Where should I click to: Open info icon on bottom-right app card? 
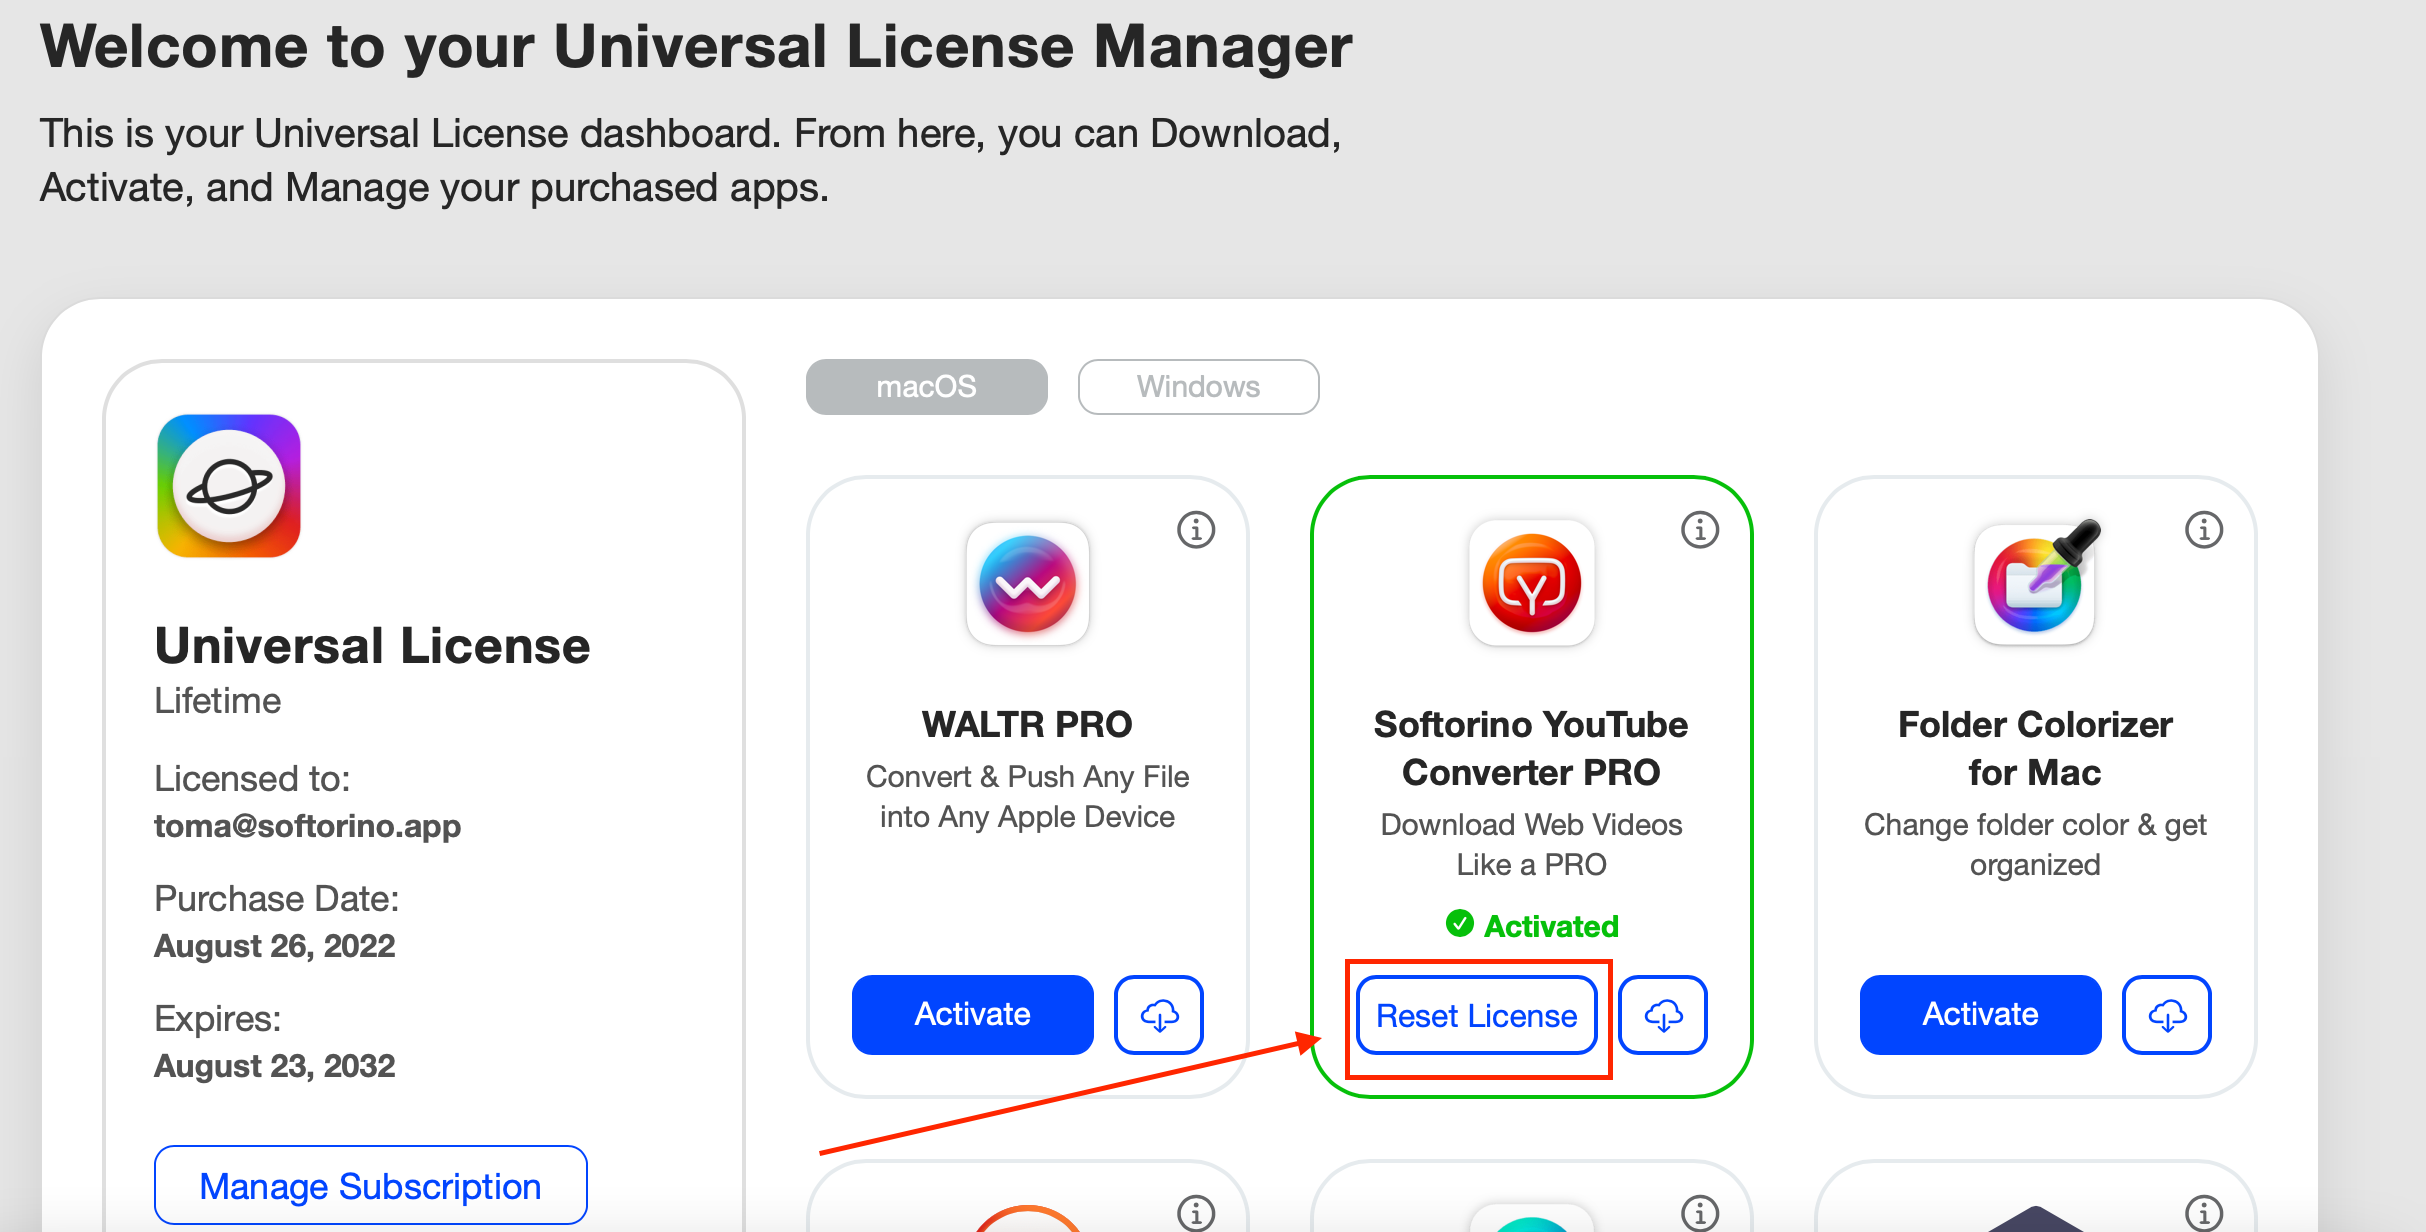pos(2204,1212)
